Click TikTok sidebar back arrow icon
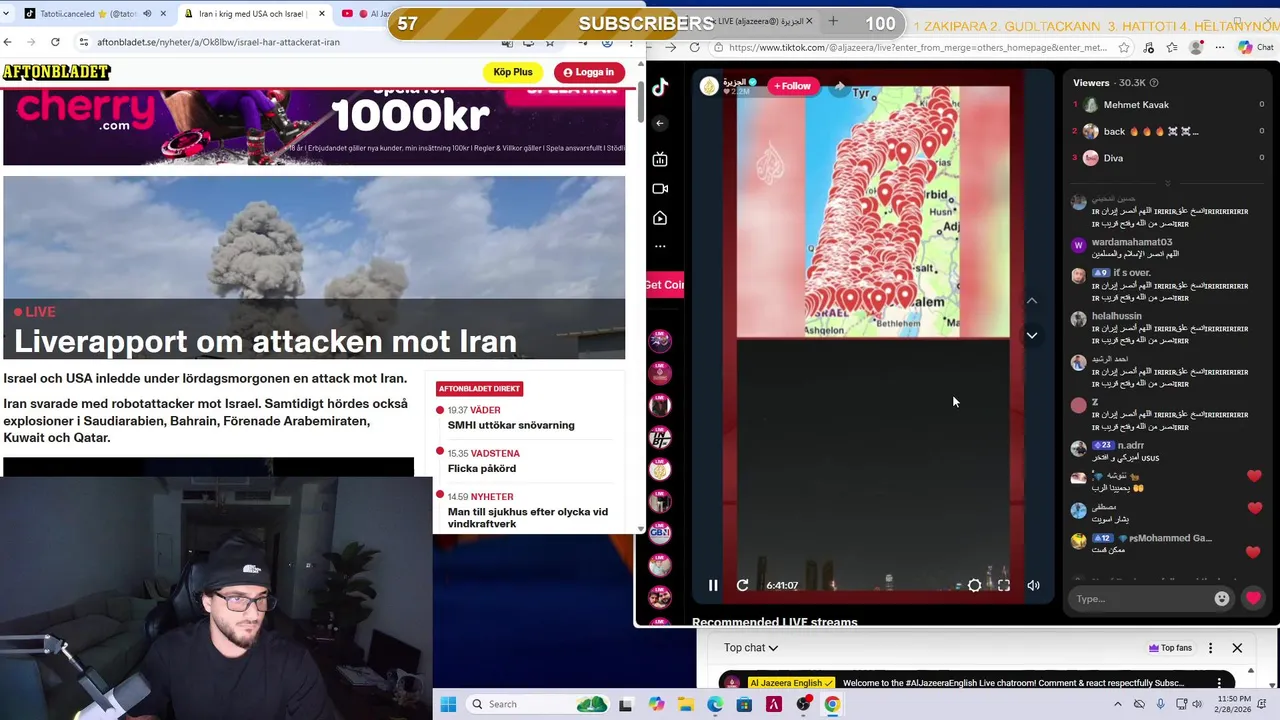 [x=660, y=123]
